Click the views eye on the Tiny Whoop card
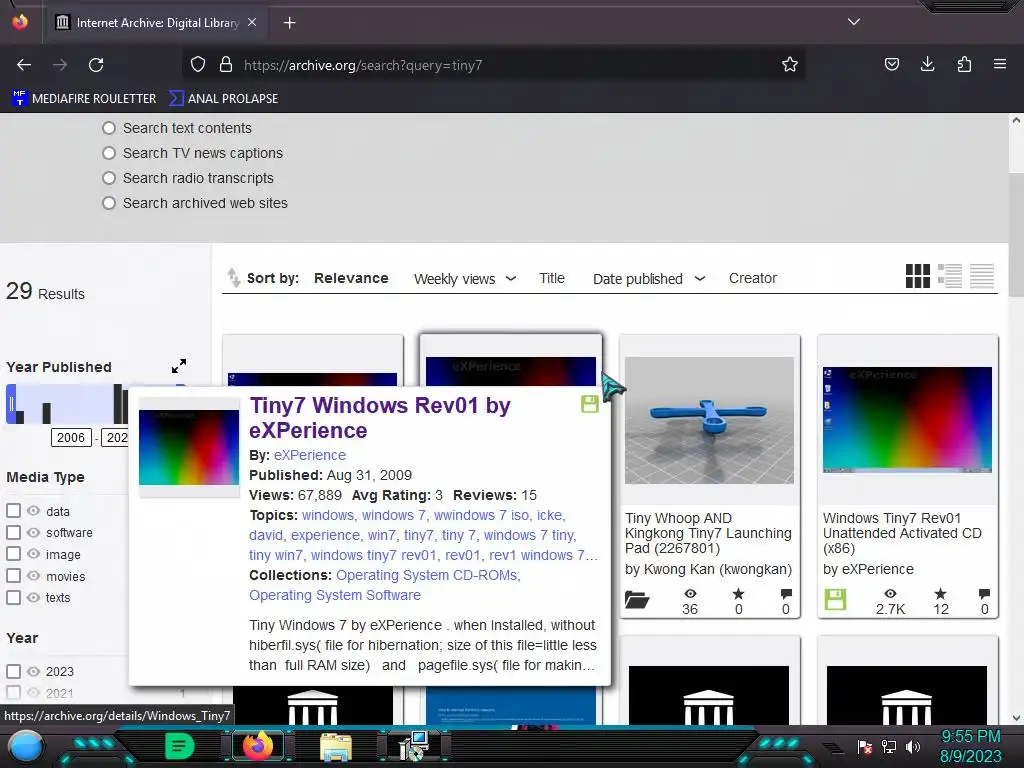Image resolution: width=1024 pixels, height=768 pixels. click(690, 594)
